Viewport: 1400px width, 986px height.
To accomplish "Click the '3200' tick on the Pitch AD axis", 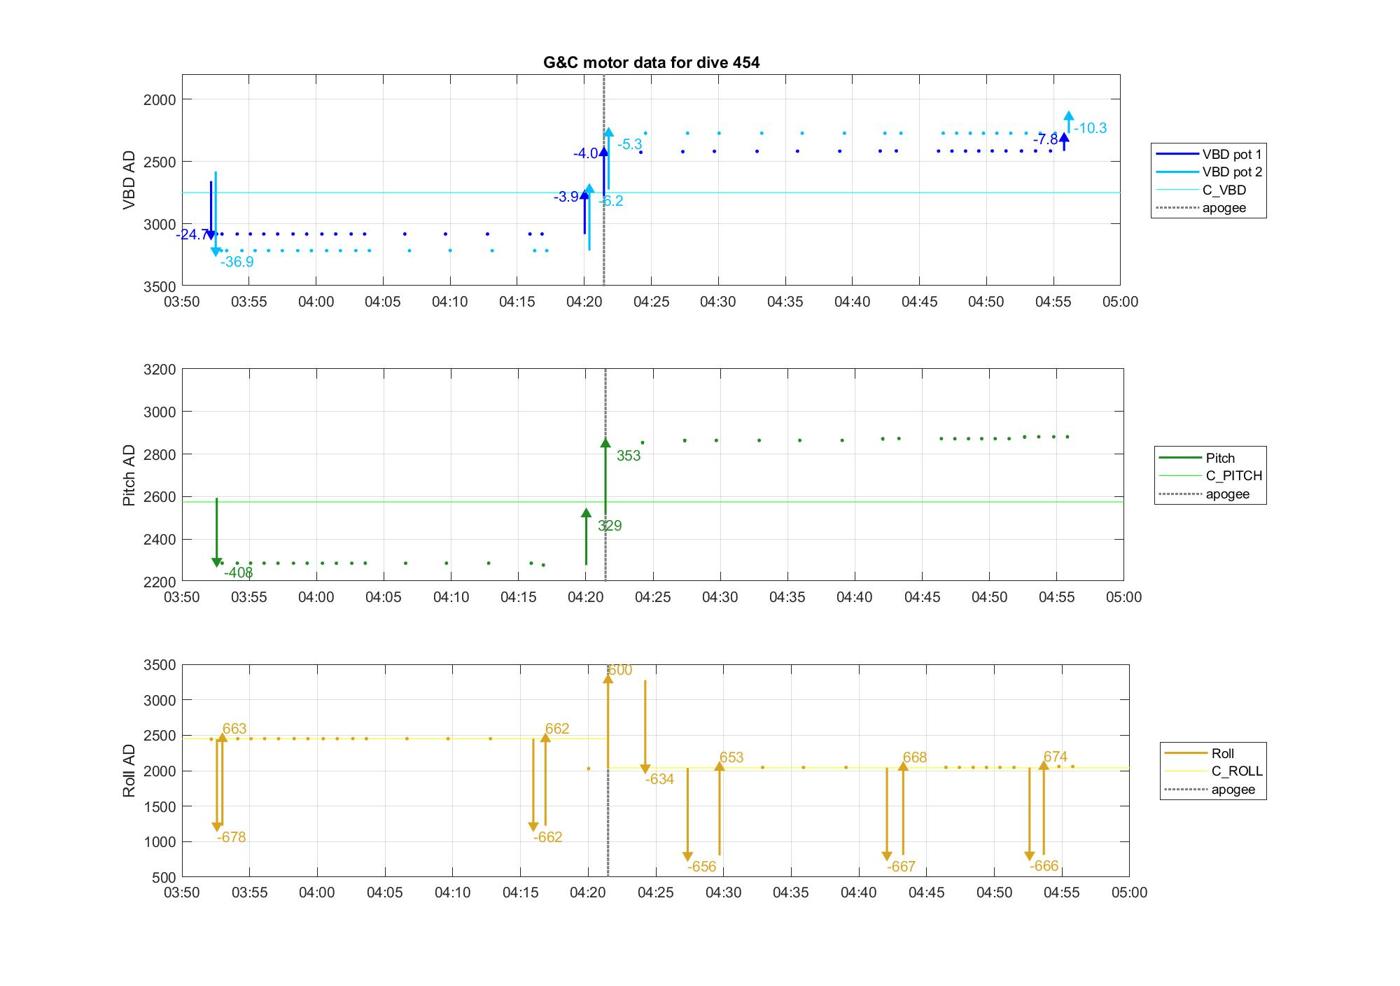I will (160, 370).
